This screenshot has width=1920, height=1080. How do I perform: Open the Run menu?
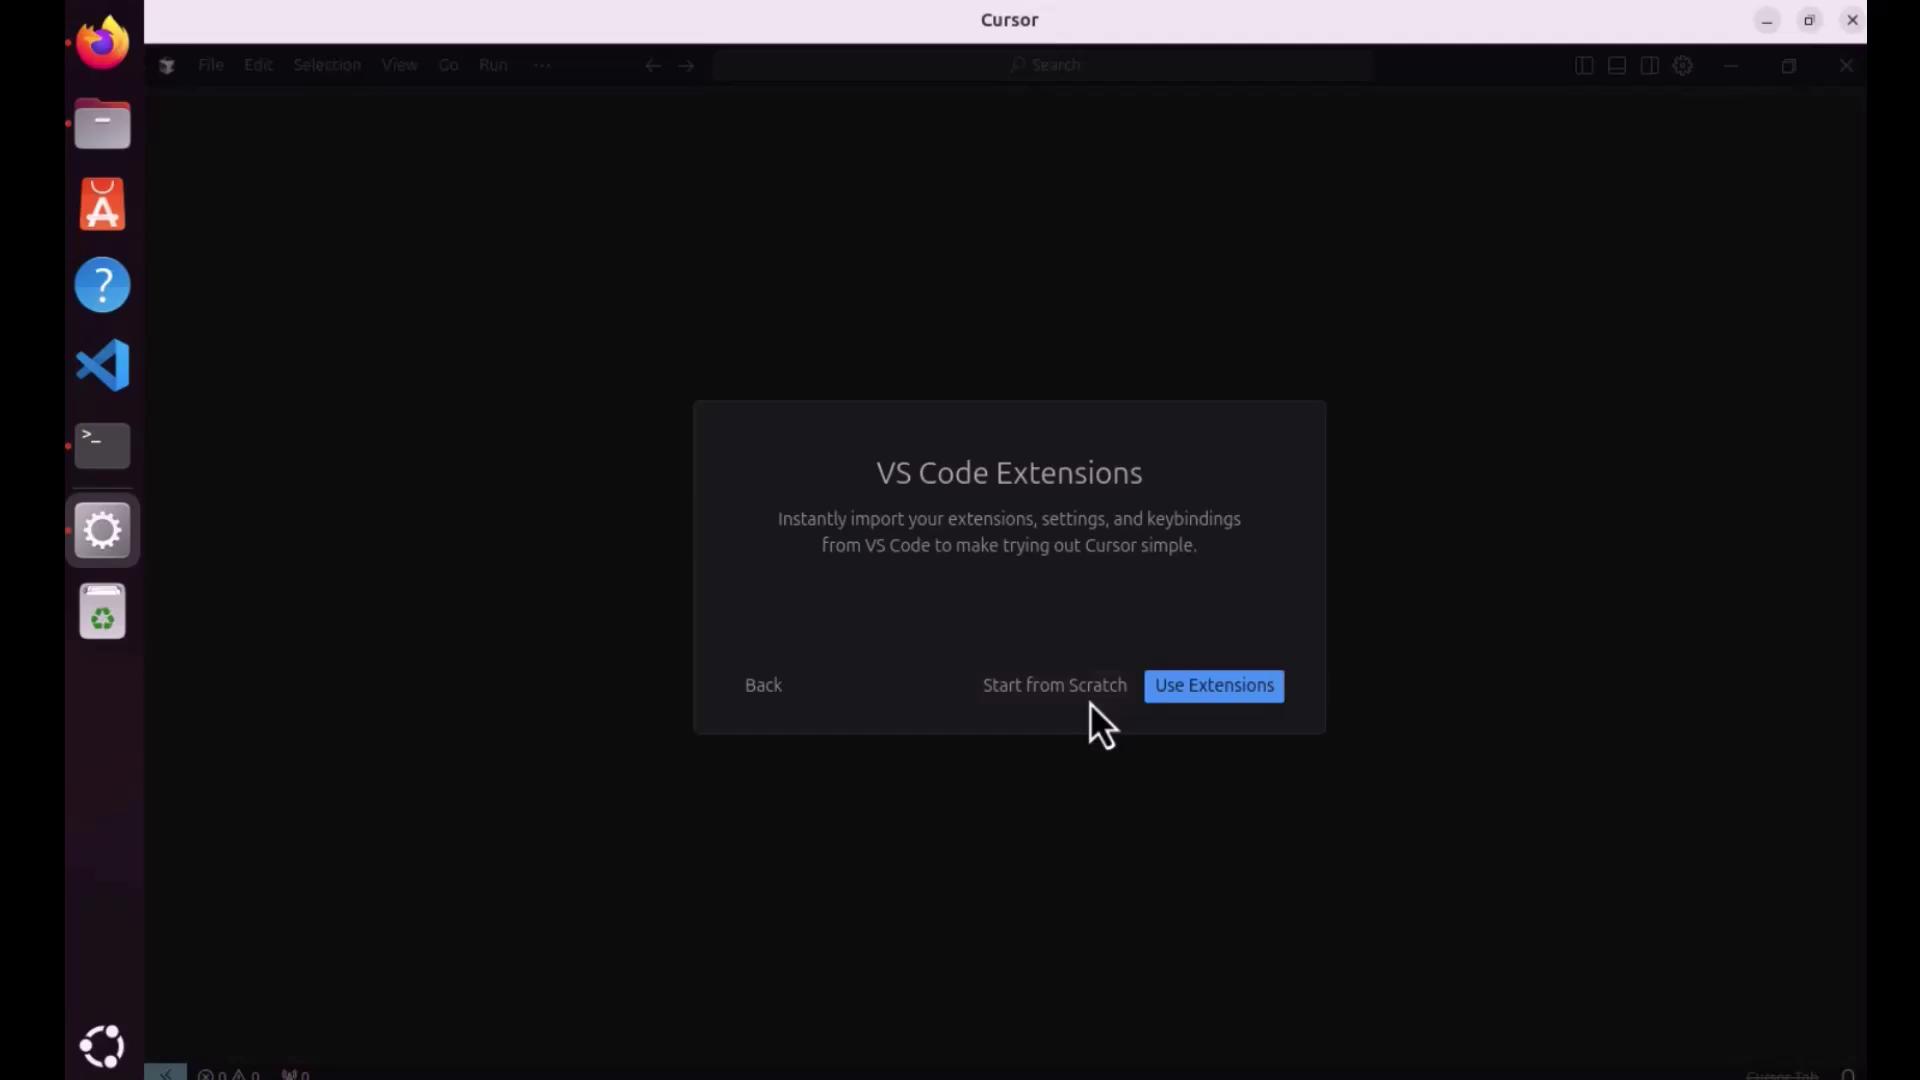point(493,66)
